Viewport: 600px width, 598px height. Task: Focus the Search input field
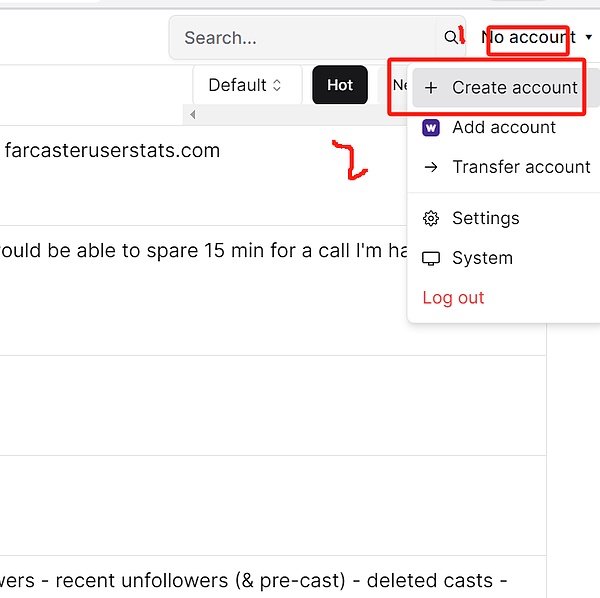pos(305,38)
